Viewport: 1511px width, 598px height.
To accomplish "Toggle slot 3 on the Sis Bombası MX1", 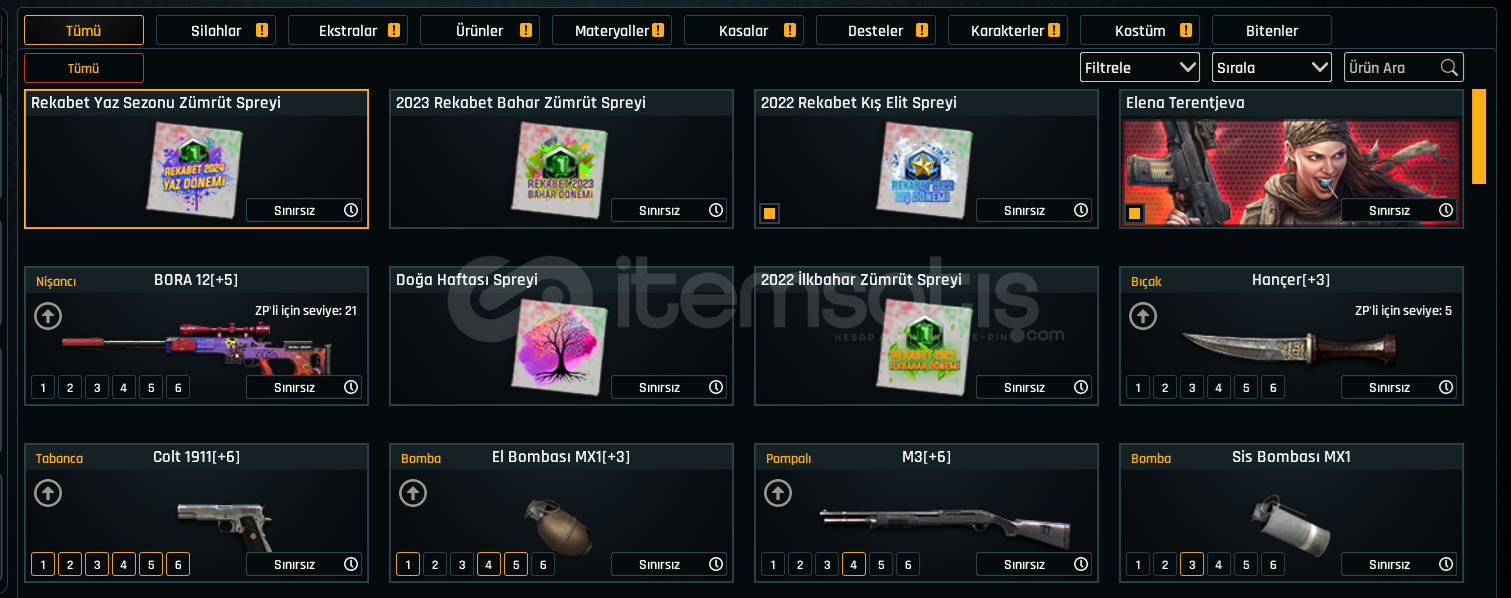I will [x=1191, y=564].
